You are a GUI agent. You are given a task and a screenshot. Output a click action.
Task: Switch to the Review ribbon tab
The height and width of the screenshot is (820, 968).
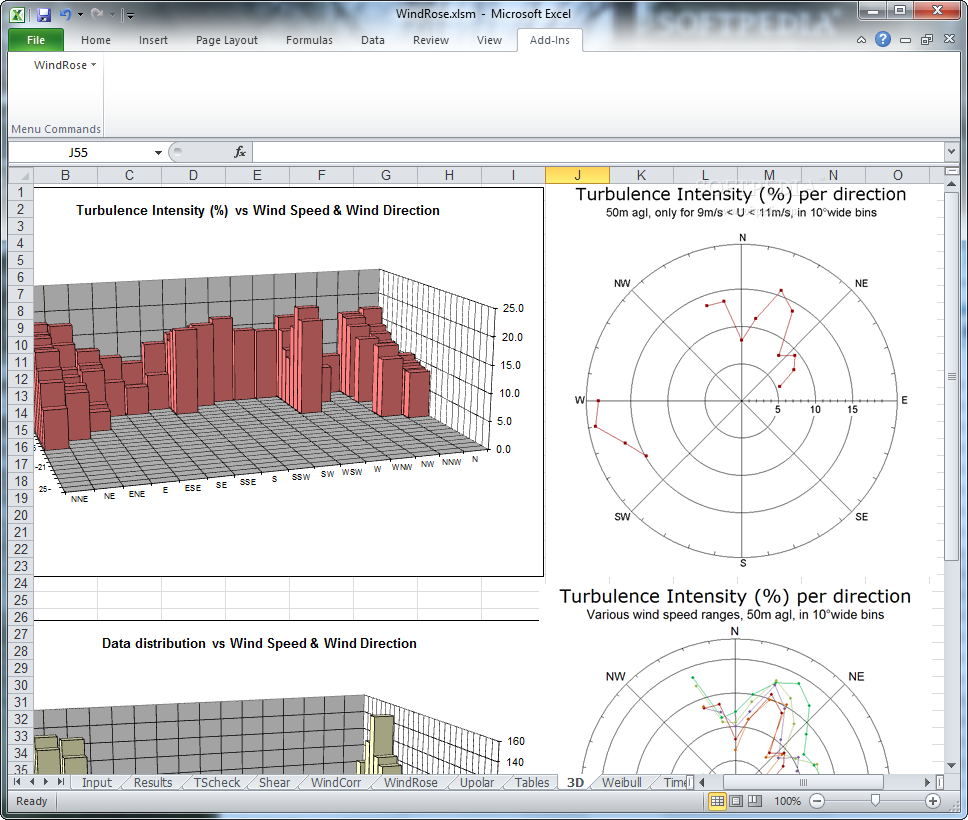coord(431,40)
